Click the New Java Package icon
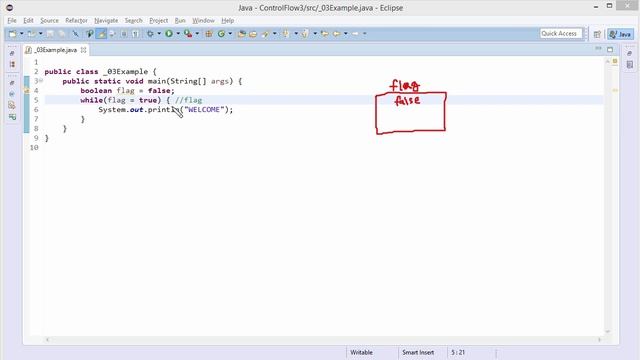640x360 pixels. tap(209, 34)
